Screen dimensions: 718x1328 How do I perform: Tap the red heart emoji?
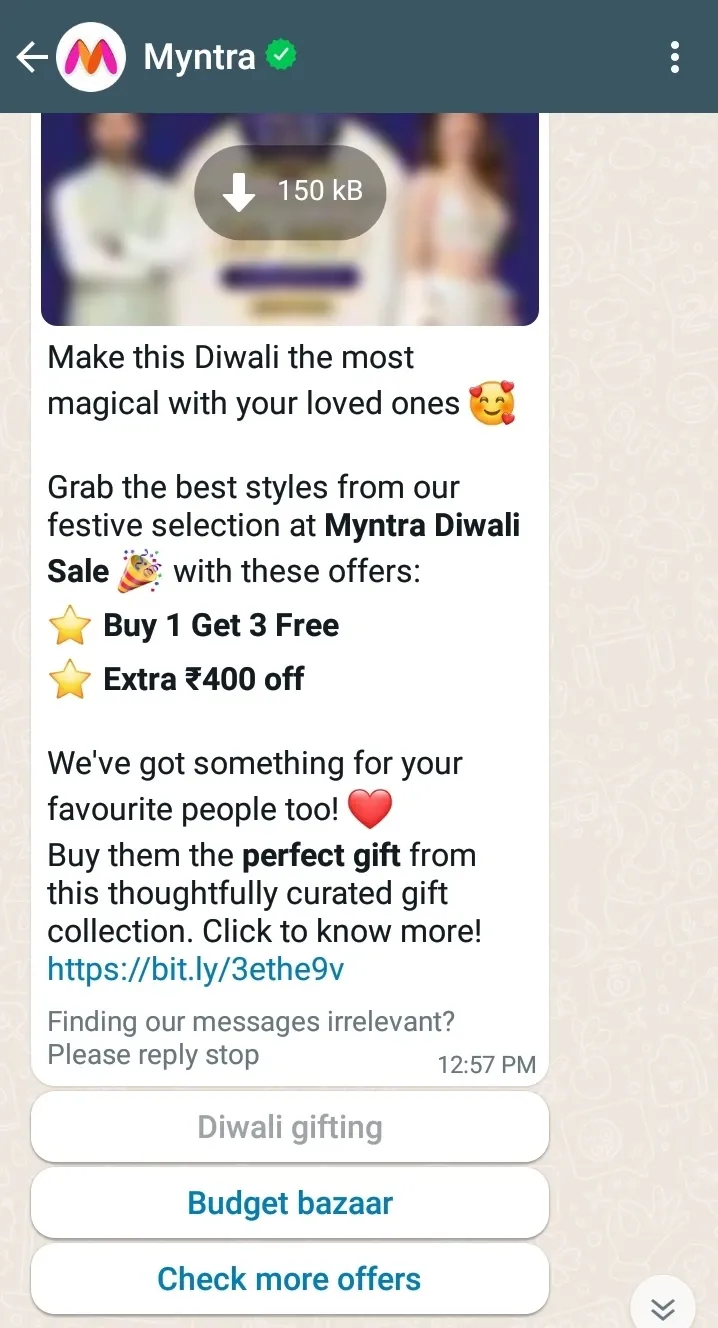[370, 809]
